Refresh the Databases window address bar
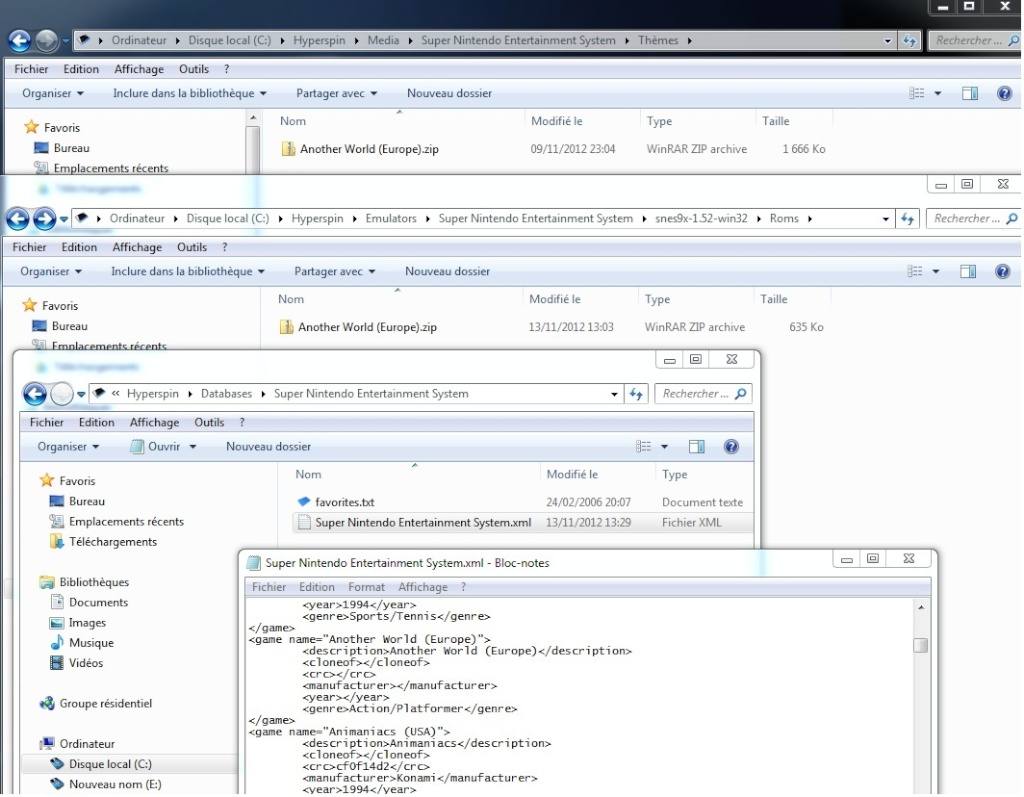 click(635, 394)
